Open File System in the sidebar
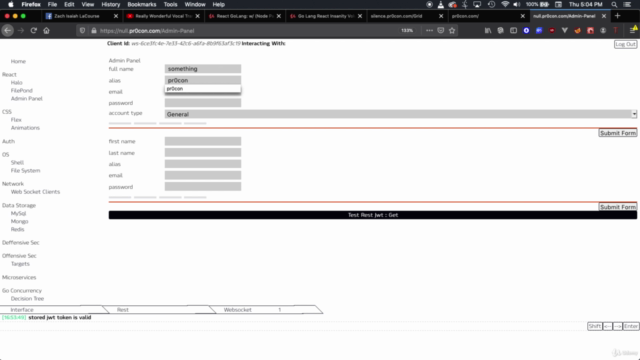This screenshot has height=360, width=640. (25, 171)
